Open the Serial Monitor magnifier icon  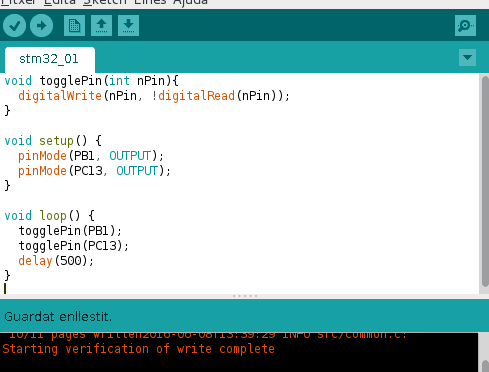(x=465, y=26)
